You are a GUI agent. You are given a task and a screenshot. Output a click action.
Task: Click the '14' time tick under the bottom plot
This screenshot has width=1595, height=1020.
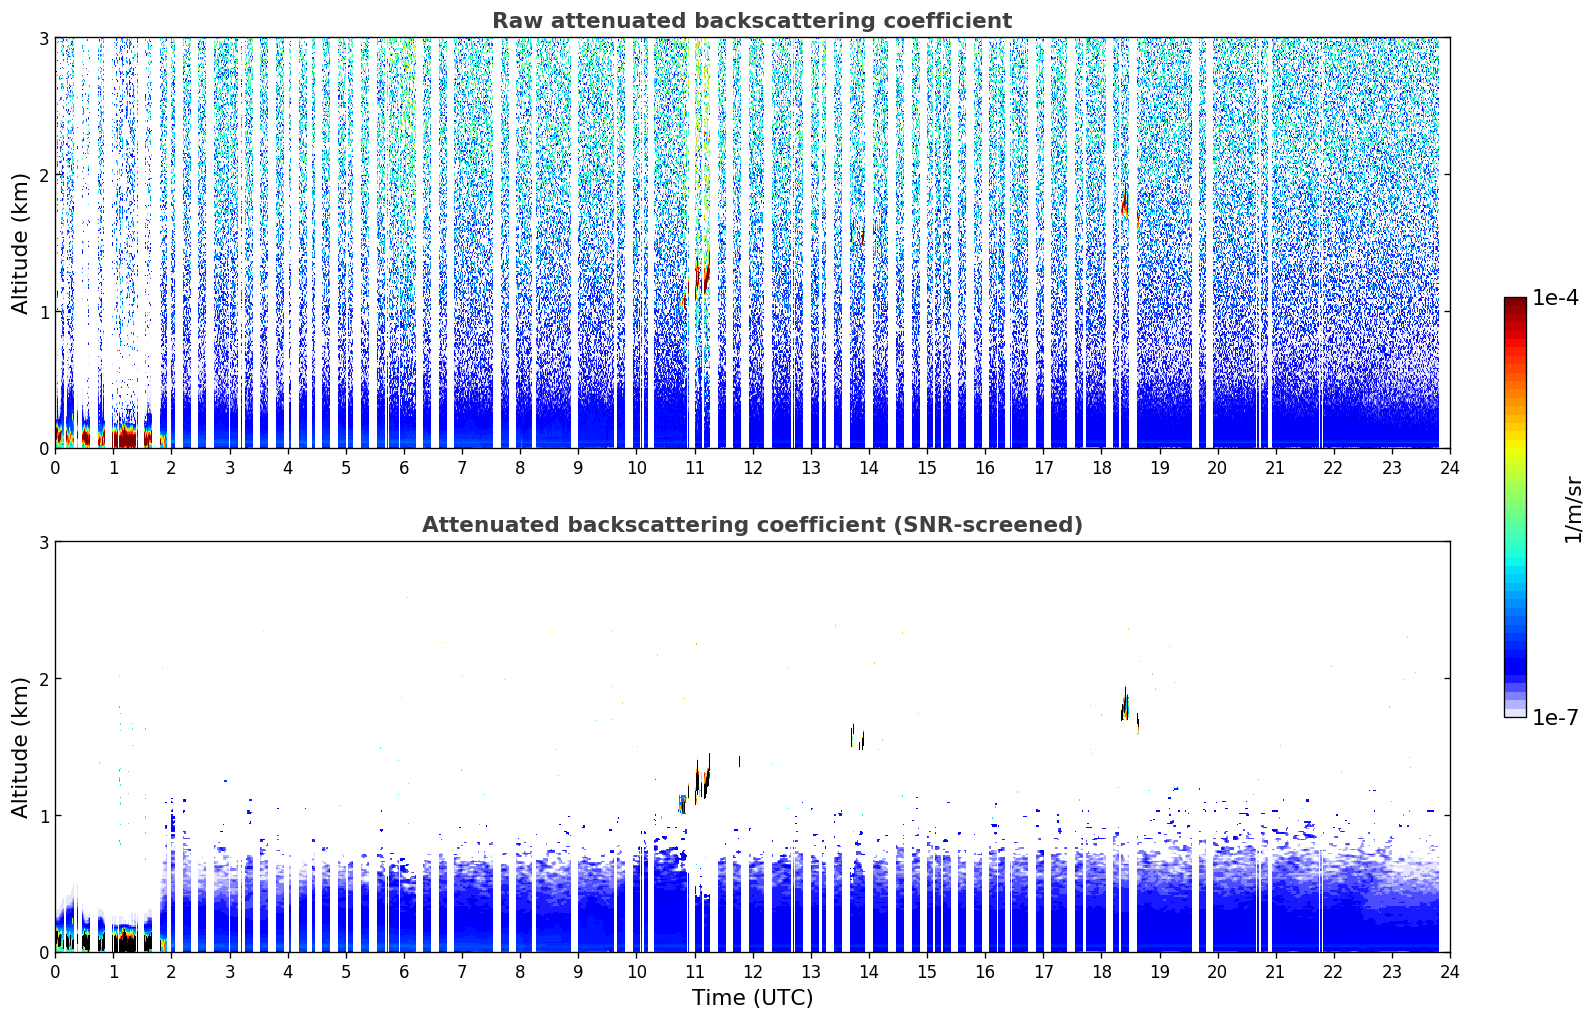tap(869, 971)
